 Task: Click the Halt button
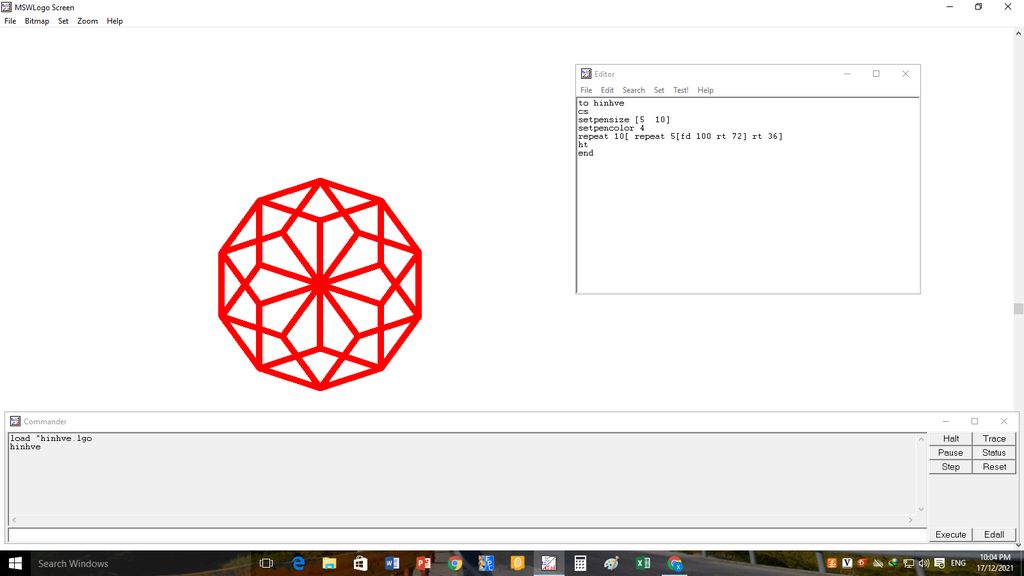point(951,439)
